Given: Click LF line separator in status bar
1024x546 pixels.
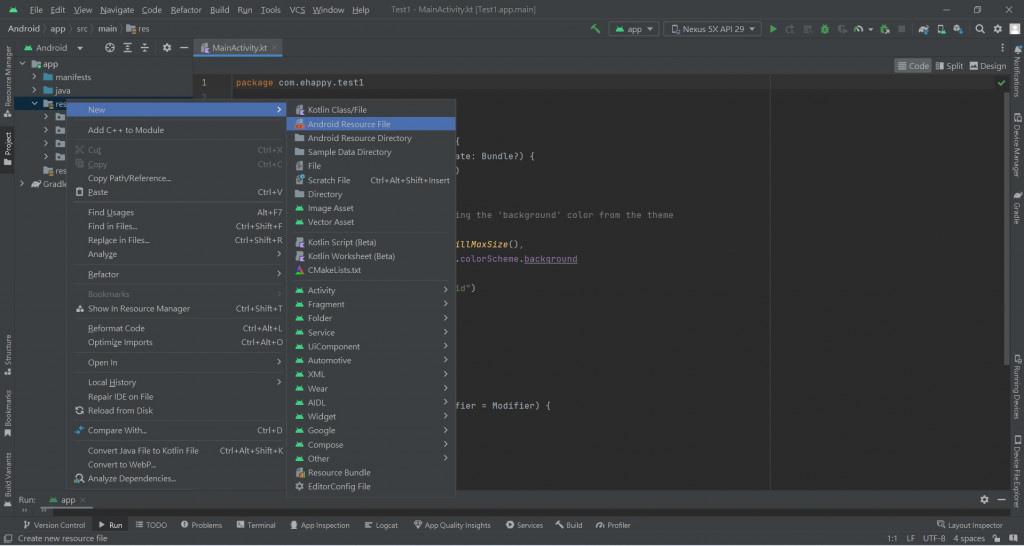Looking at the screenshot, I should point(910,539).
